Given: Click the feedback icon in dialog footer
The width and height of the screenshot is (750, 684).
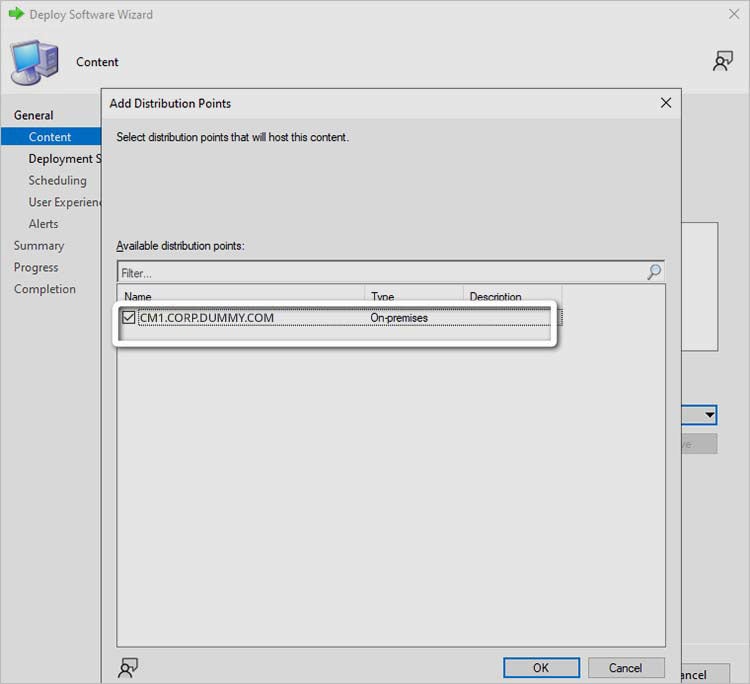Looking at the screenshot, I should (128, 668).
